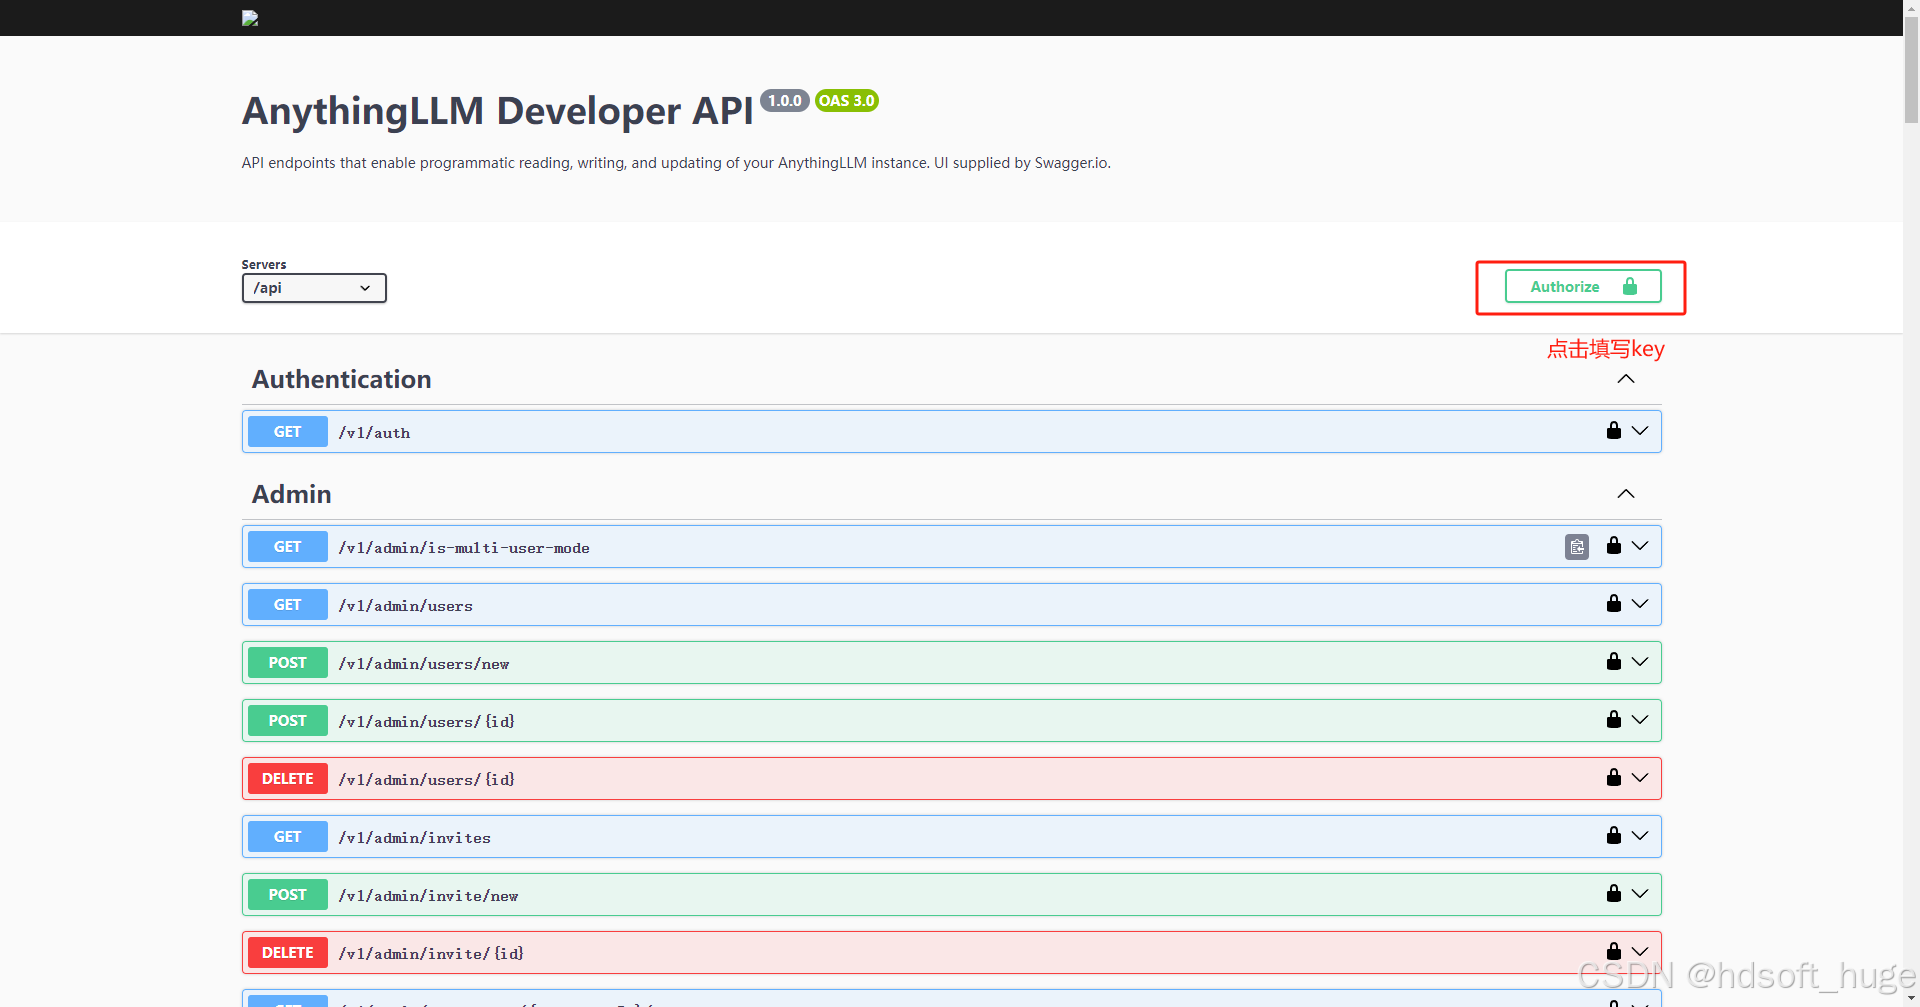Click the vertical scrollbar thumb
Image resolution: width=1920 pixels, height=1007 pixels.
(1911, 70)
